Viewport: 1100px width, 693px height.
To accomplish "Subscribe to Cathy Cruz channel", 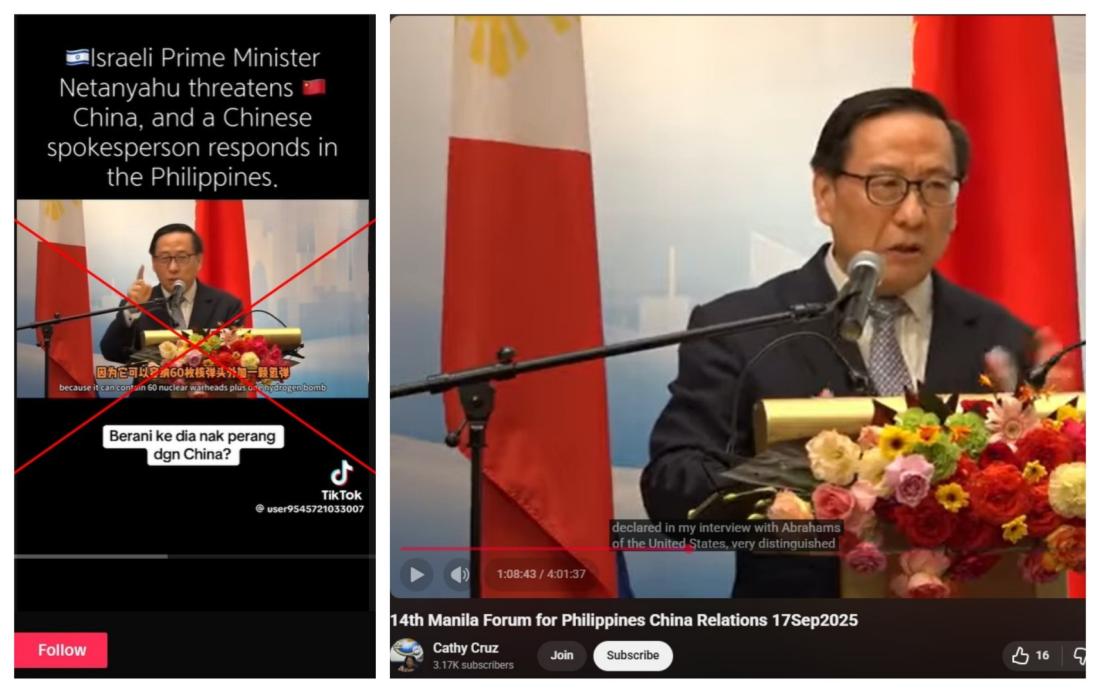I will click(x=633, y=655).
